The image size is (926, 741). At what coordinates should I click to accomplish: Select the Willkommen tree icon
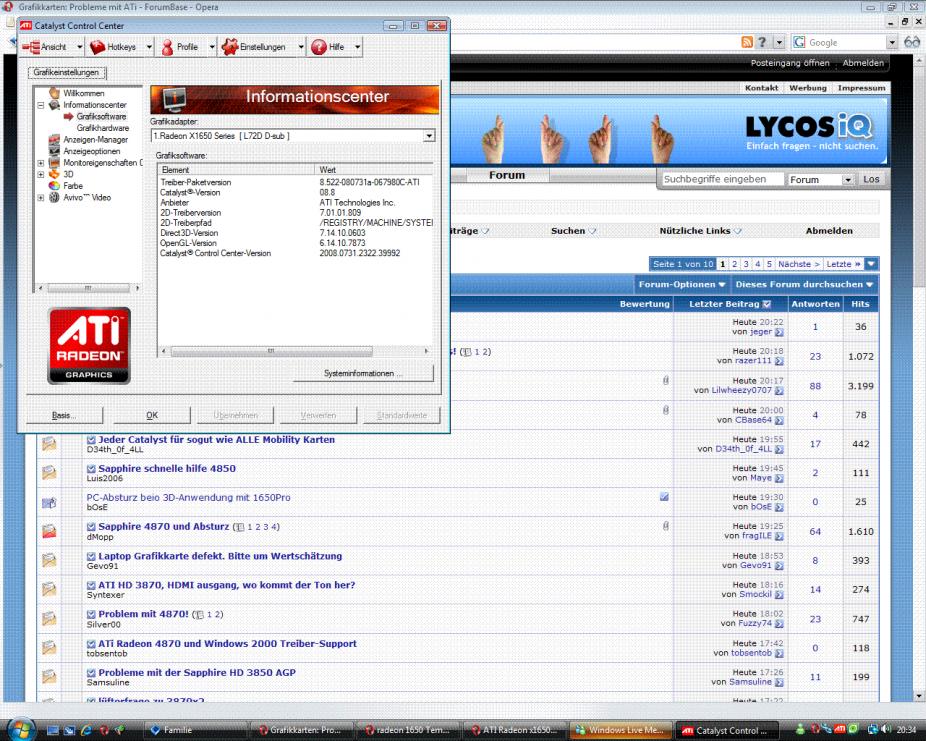coord(54,93)
